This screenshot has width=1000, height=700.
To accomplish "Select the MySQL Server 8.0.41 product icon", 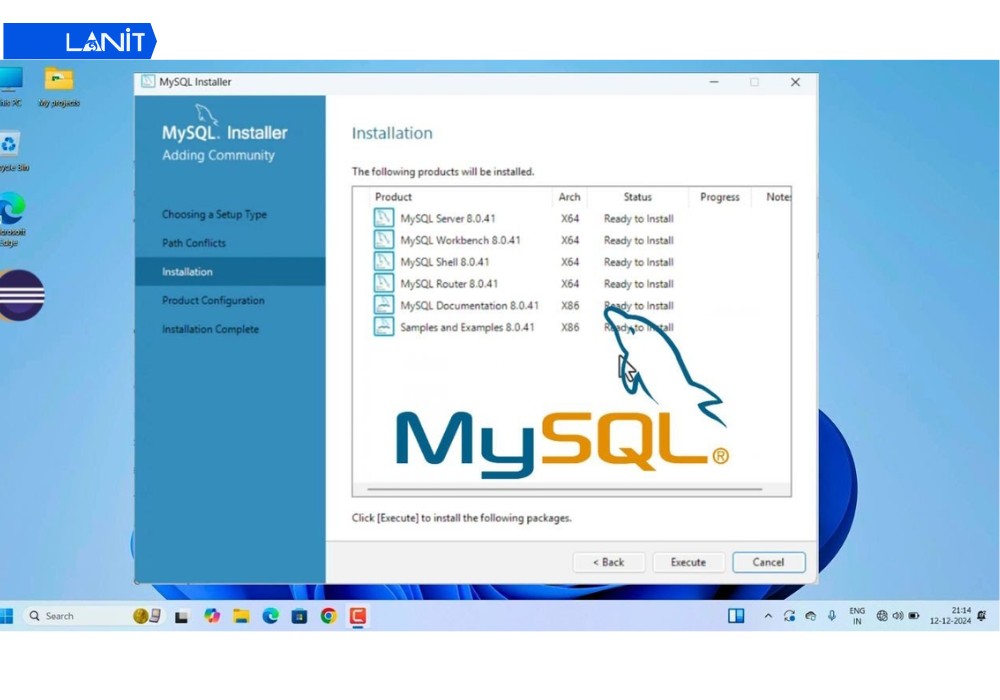I will 383,218.
